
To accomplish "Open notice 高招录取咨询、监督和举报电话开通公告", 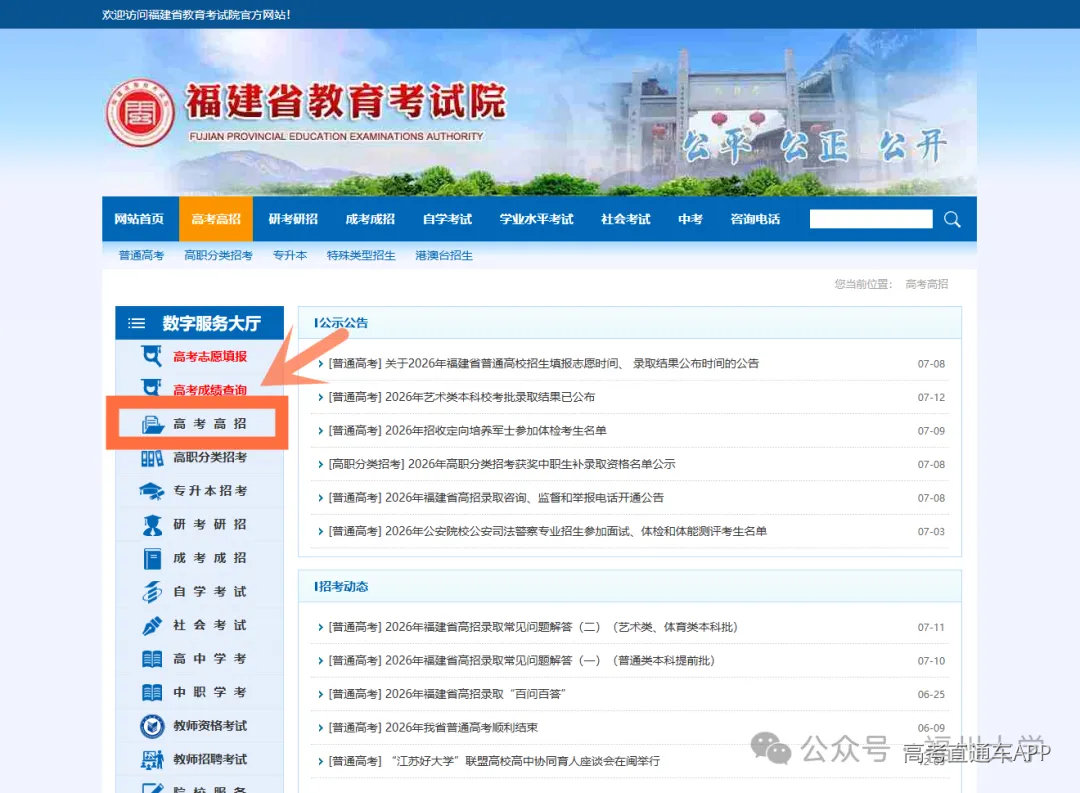I will click(x=496, y=497).
